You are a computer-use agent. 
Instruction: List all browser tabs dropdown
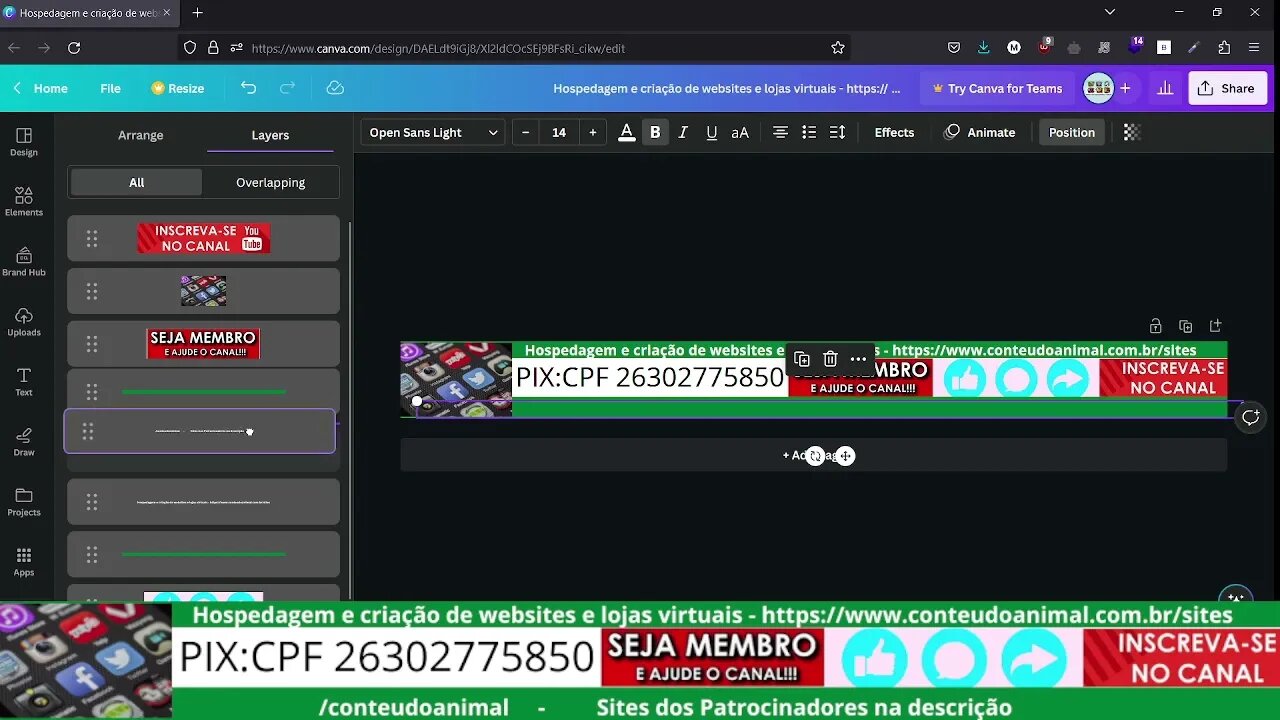[x=1110, y=13]
